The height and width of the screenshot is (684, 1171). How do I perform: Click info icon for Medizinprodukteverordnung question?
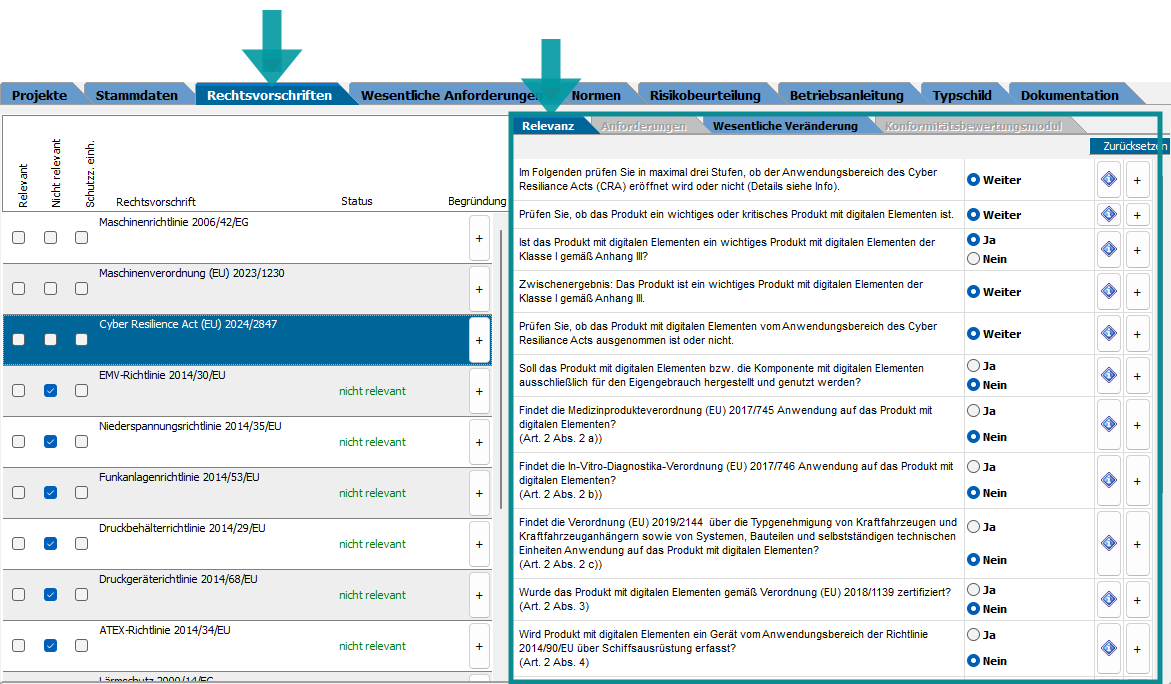[1108, 424]
